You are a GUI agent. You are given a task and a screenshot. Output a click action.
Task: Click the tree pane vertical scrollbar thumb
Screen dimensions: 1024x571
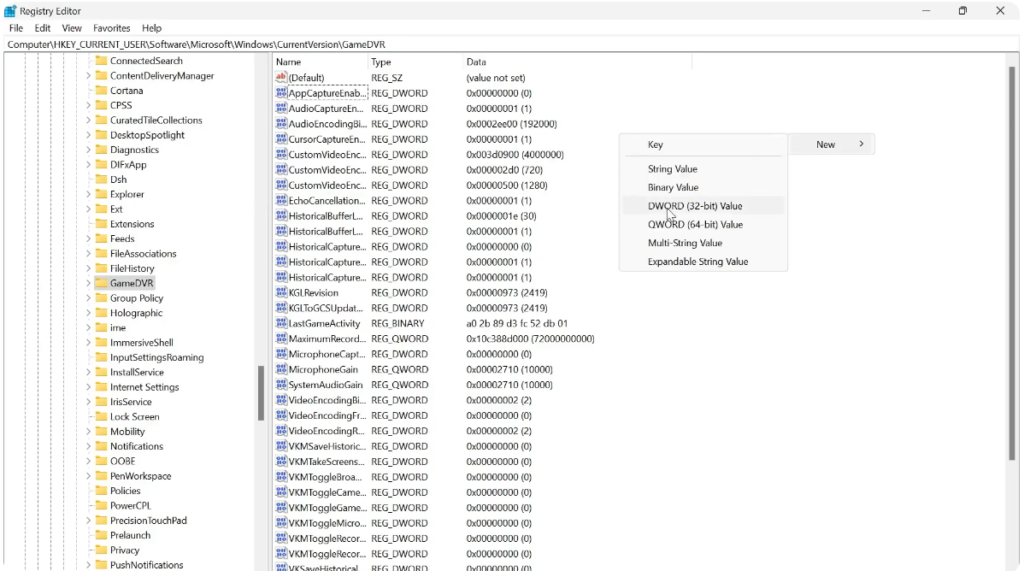point(261,392)
